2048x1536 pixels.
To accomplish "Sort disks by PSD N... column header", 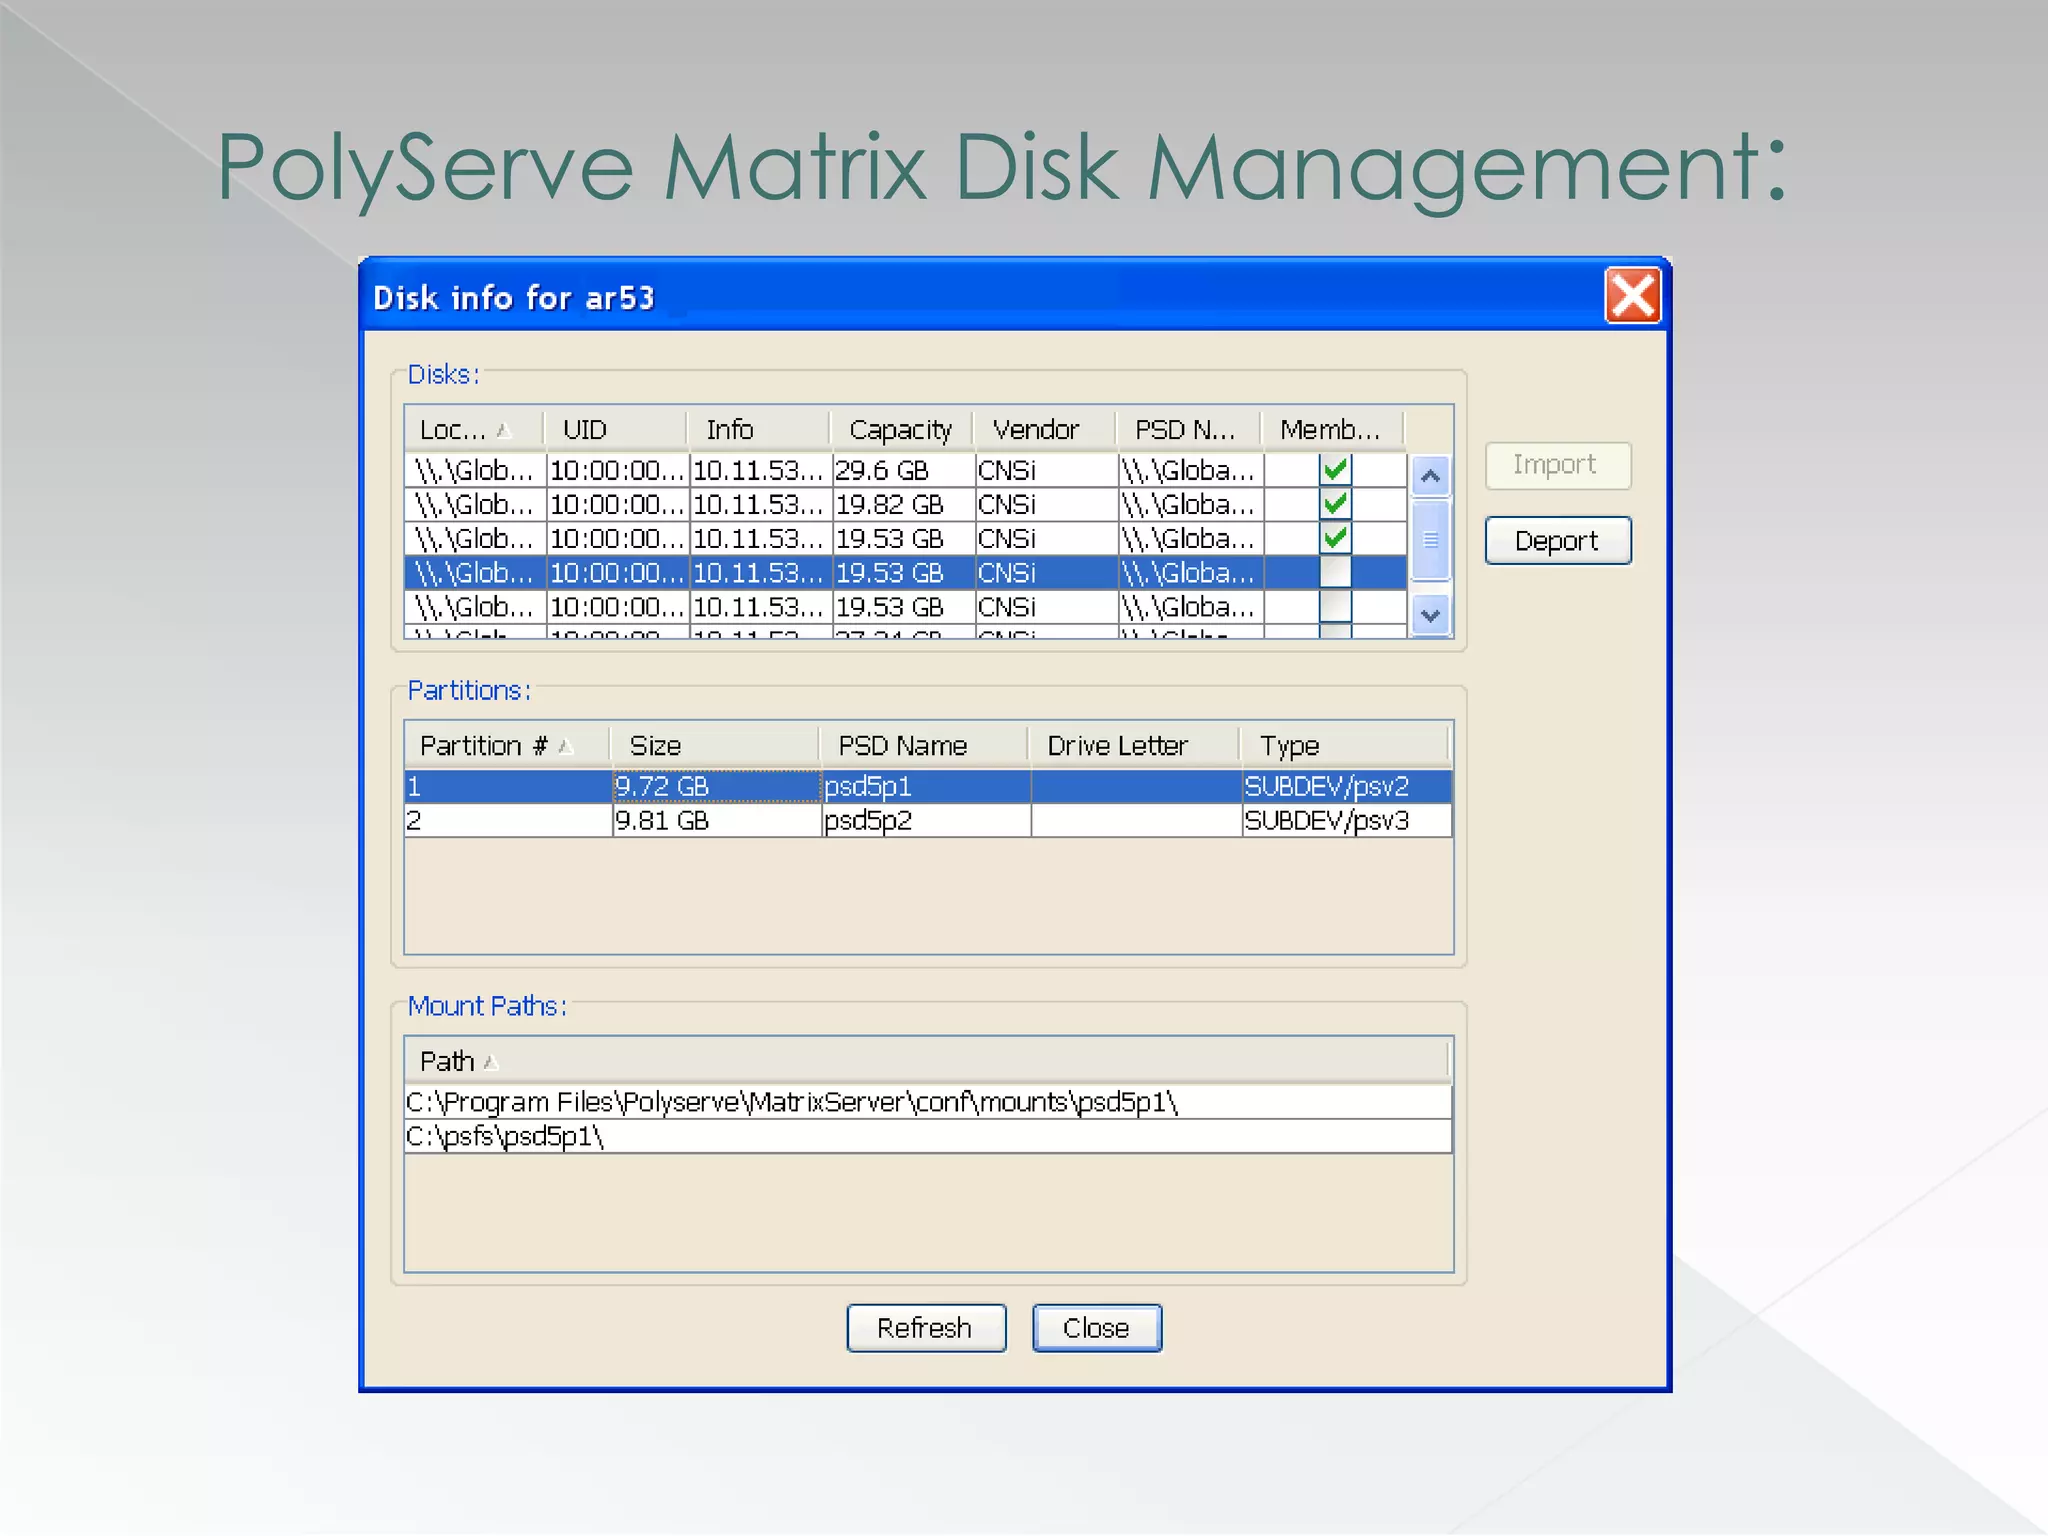I will point(1188,430).
